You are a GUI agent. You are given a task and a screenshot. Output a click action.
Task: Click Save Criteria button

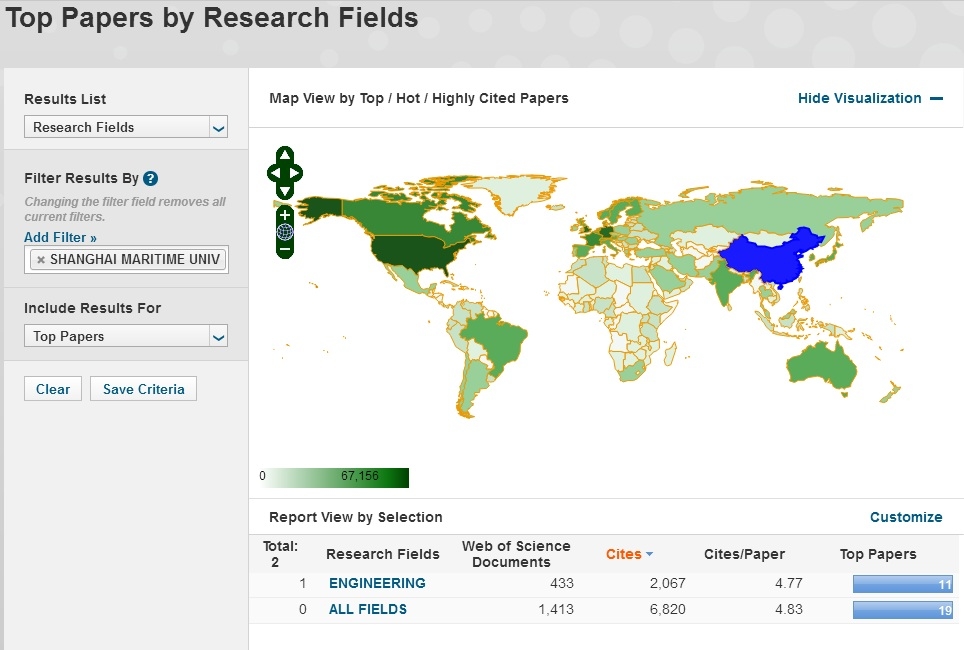pyautogui.click(x=143, y=389)
